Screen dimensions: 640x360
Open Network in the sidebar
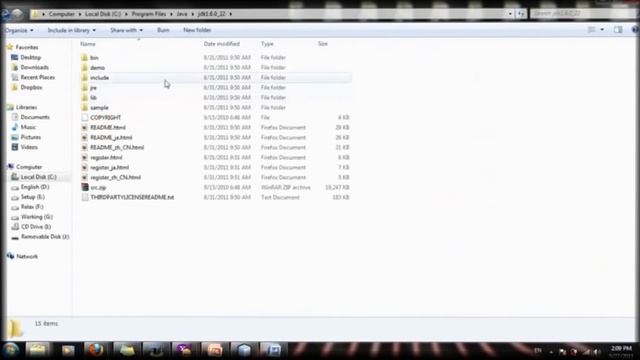27,257
